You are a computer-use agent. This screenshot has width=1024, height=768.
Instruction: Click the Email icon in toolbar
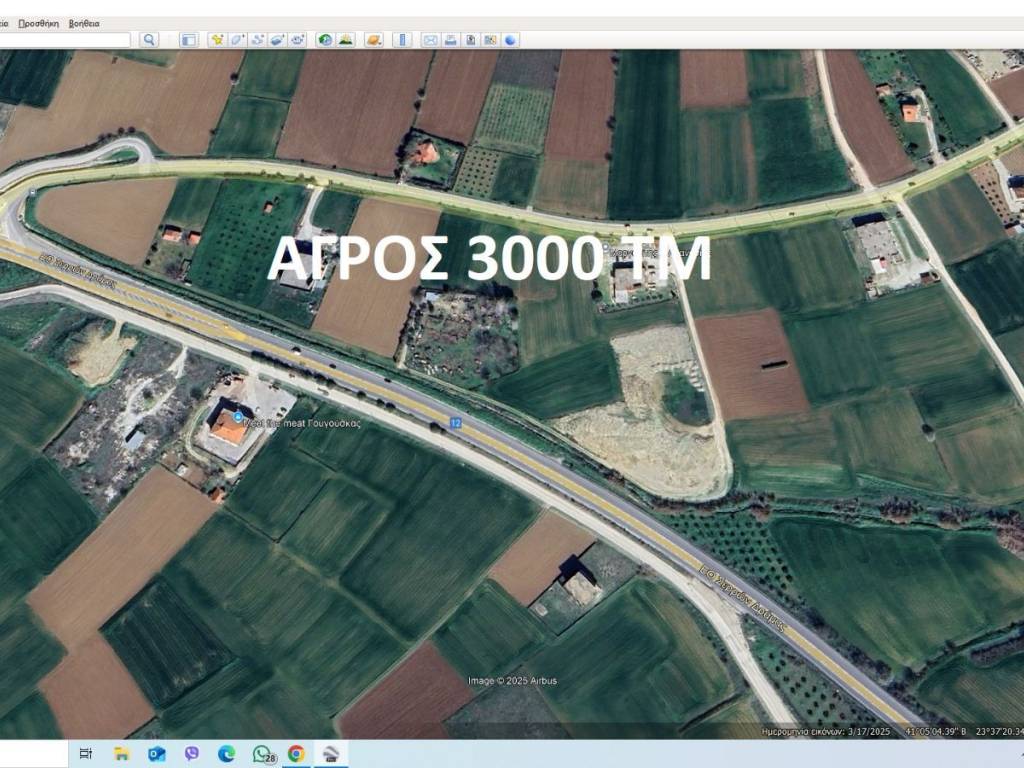[430, 40]
